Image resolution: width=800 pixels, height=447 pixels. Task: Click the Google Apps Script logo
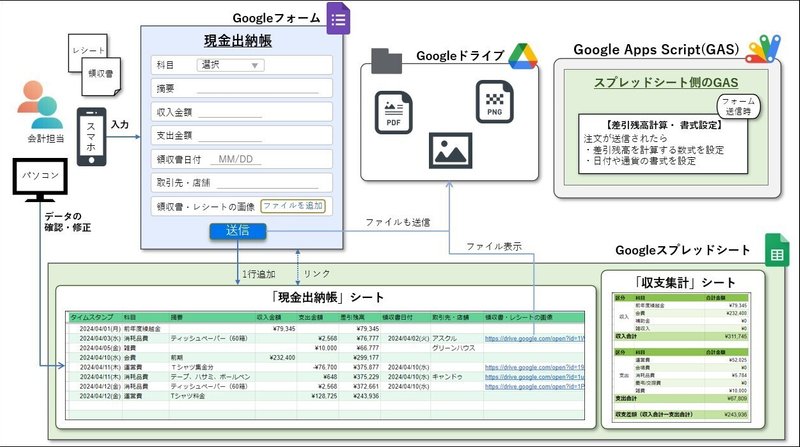click(x=763, y=49)
